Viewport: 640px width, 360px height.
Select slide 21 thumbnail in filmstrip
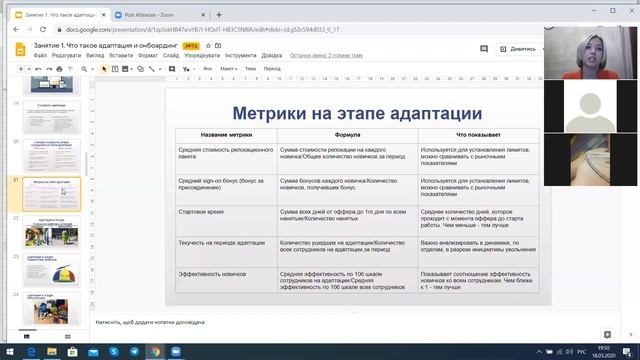click(x=51, y=194)
